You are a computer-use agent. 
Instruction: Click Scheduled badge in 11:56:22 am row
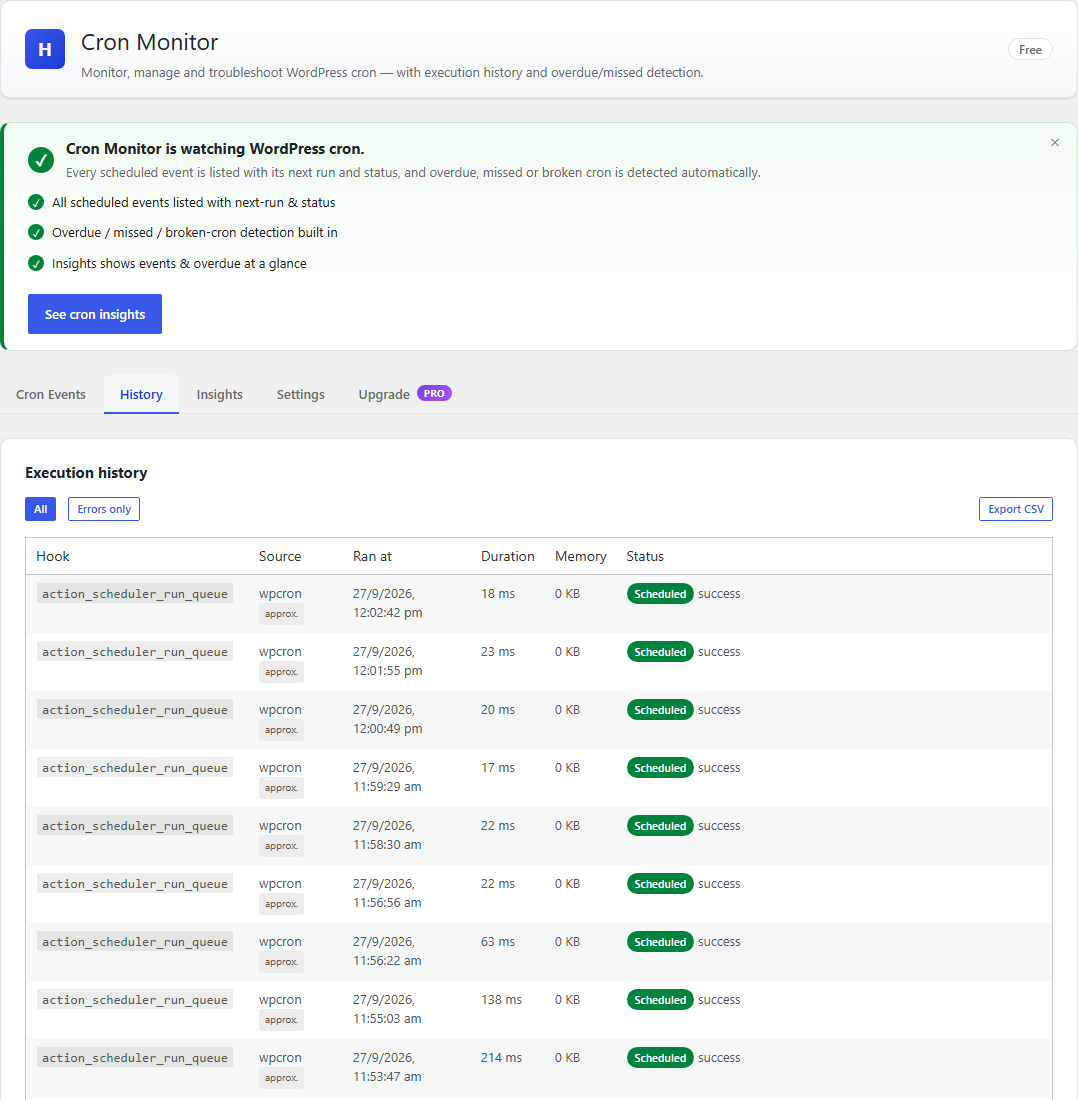pos(660,942)
